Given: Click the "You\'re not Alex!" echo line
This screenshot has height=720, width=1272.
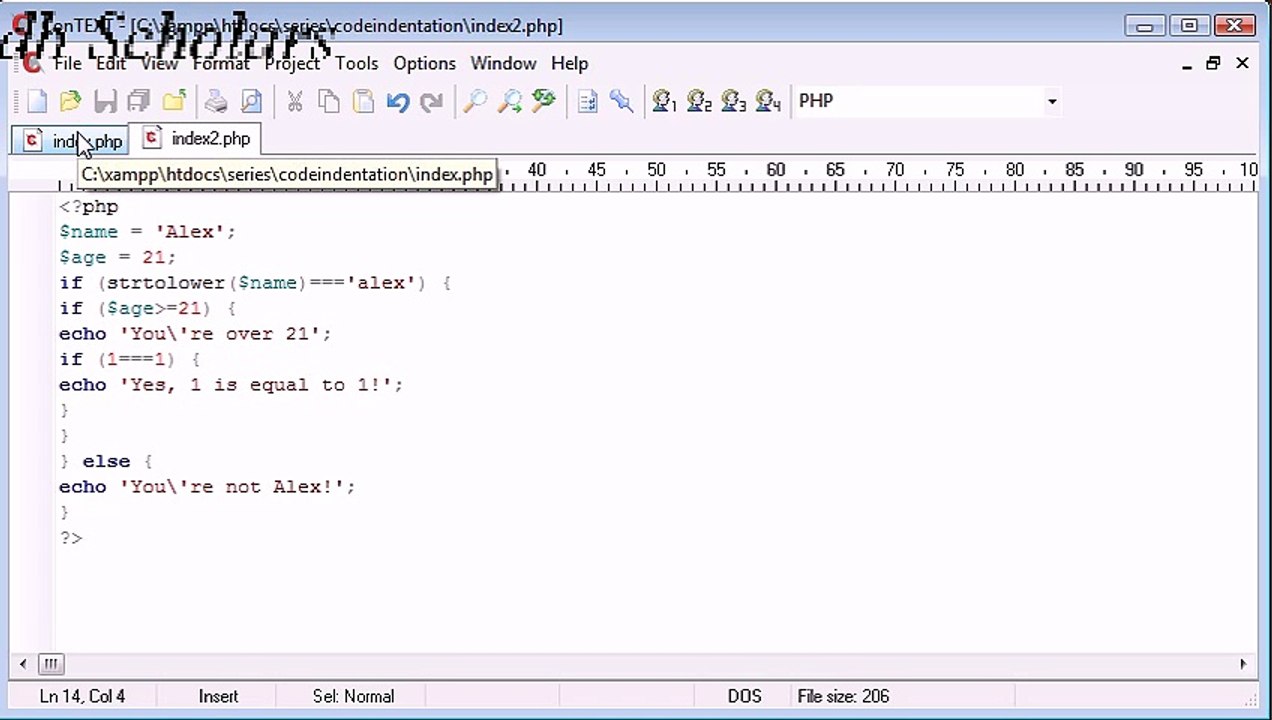Looking at the screenshot, I should point(207,487).
